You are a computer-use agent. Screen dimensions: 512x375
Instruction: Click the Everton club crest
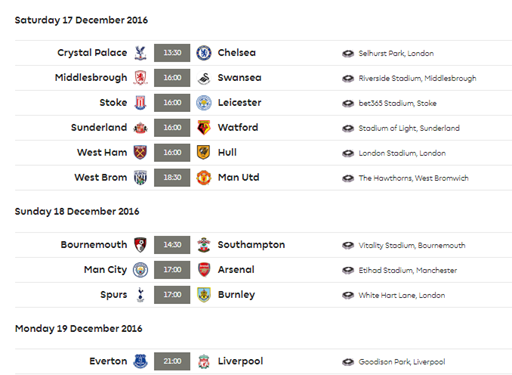pos(140,361)
